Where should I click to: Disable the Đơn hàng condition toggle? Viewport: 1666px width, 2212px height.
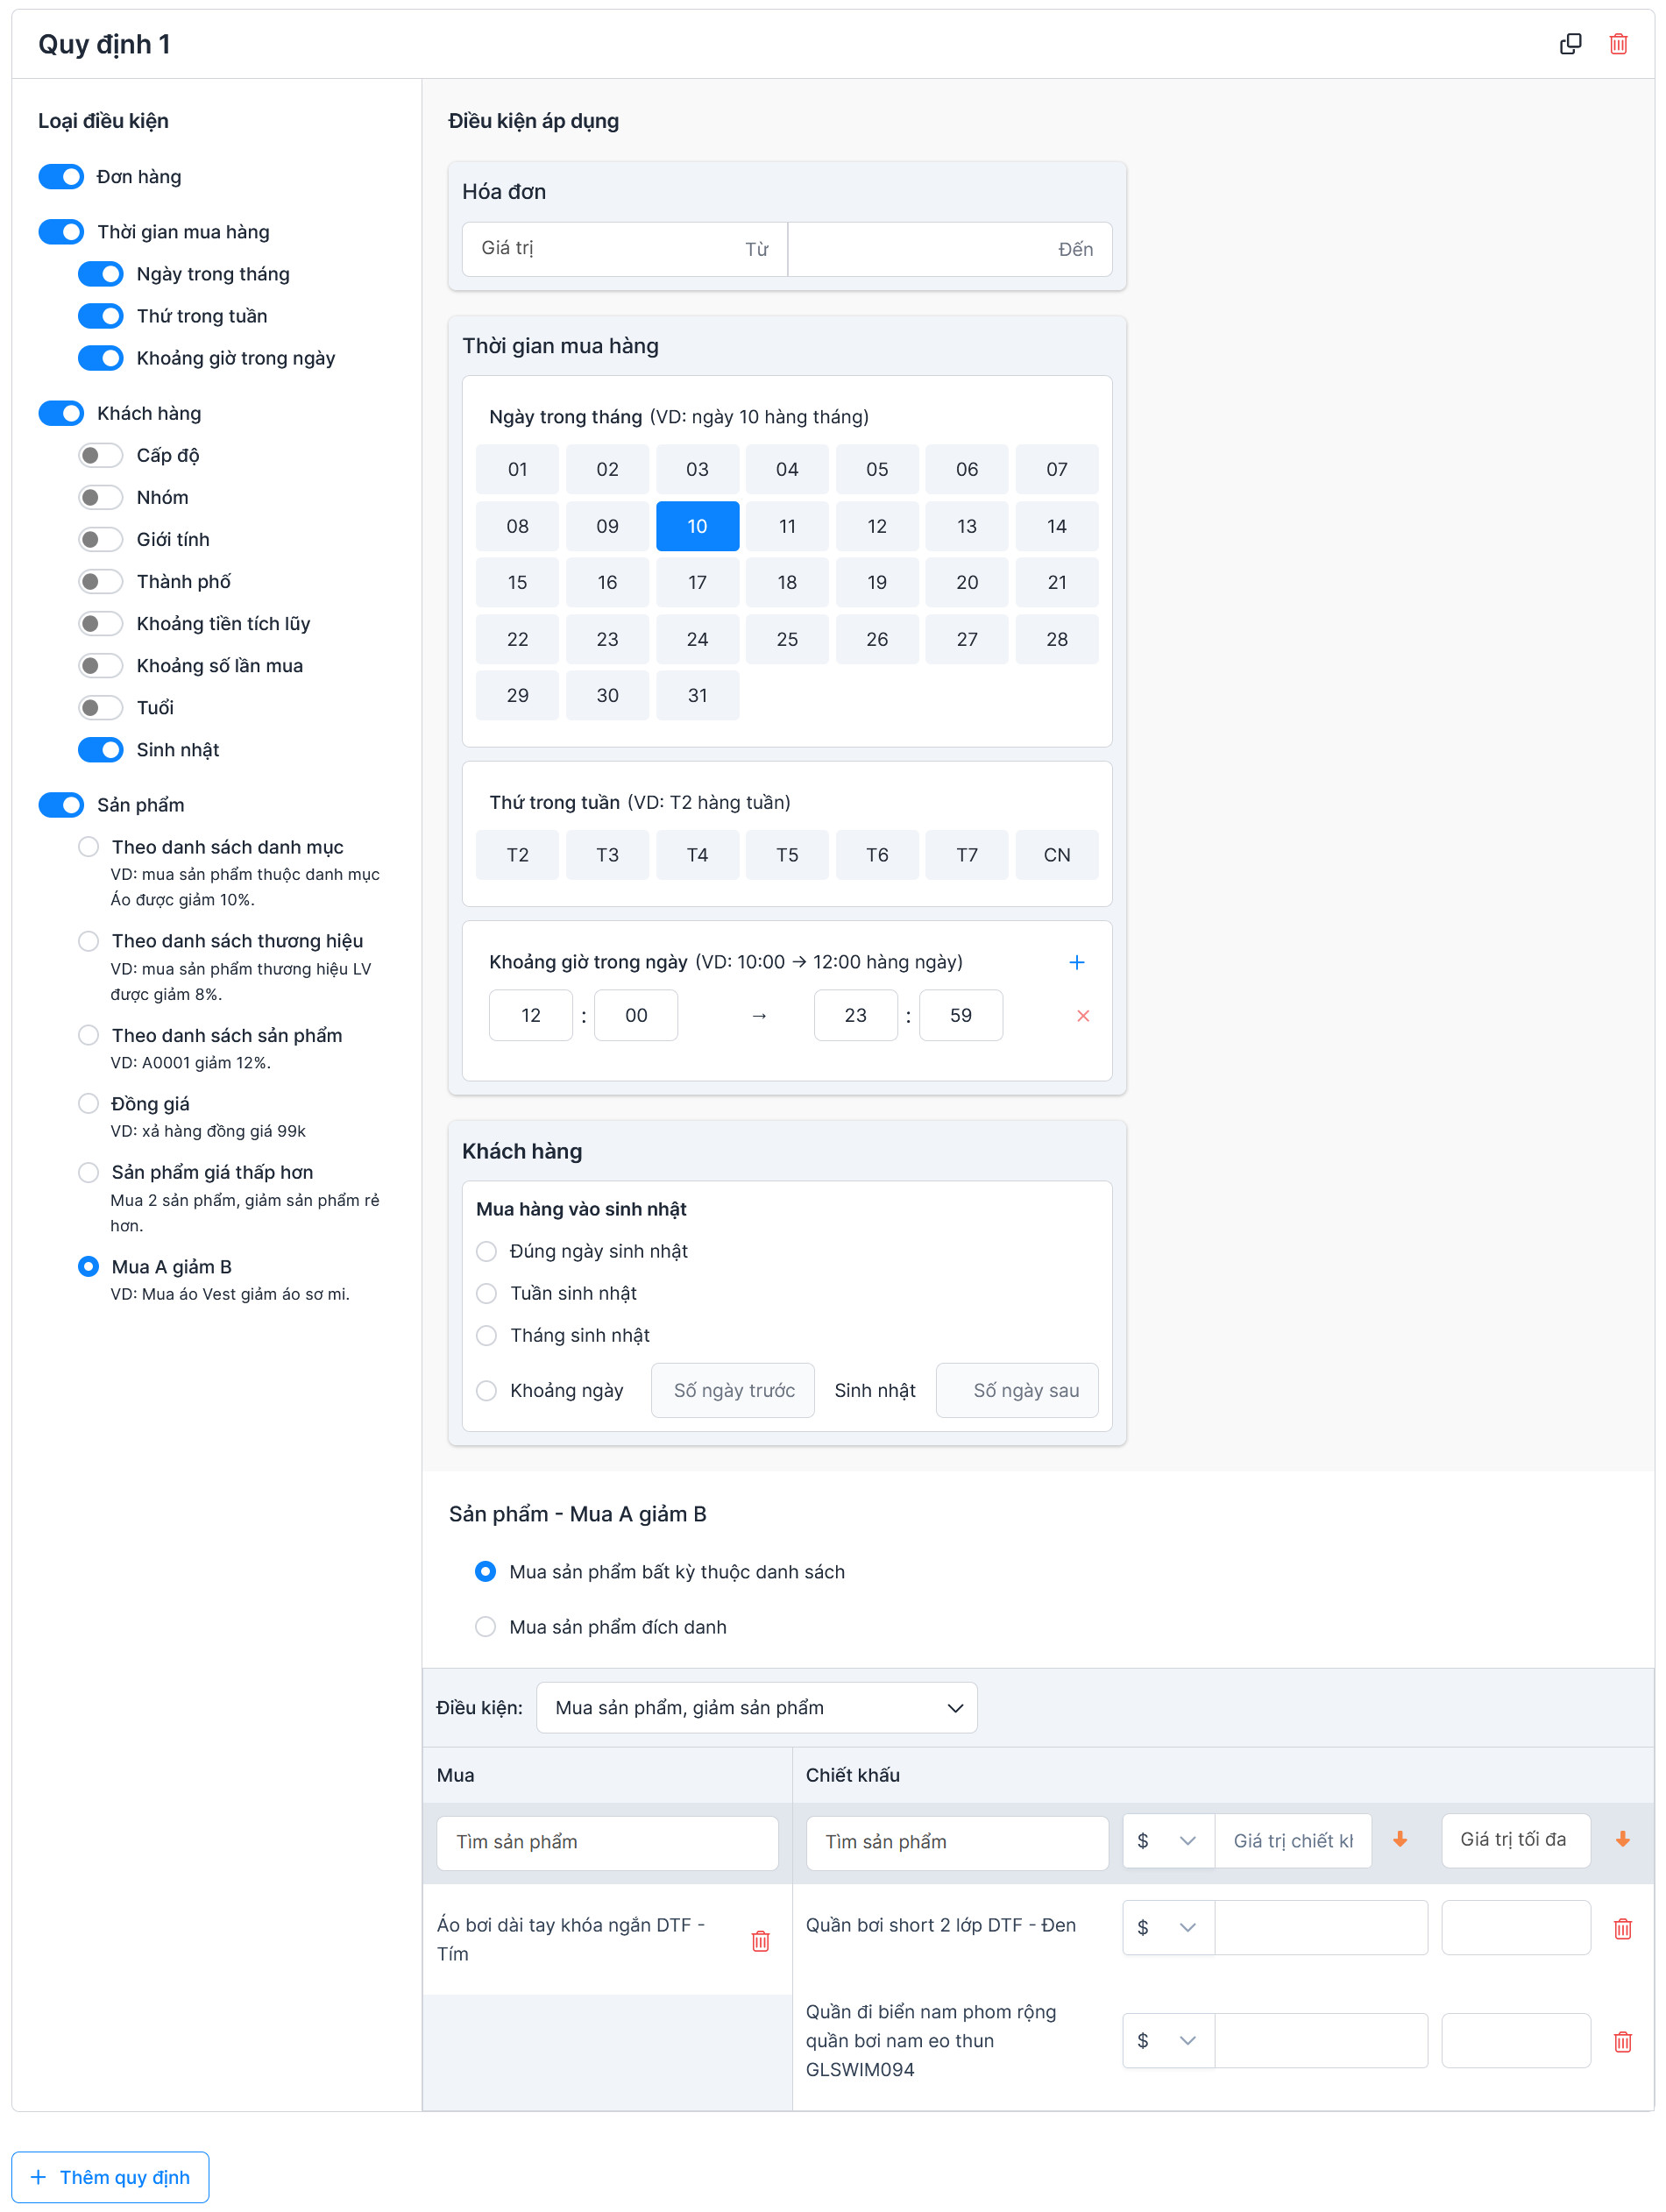(x=61, y=177)
